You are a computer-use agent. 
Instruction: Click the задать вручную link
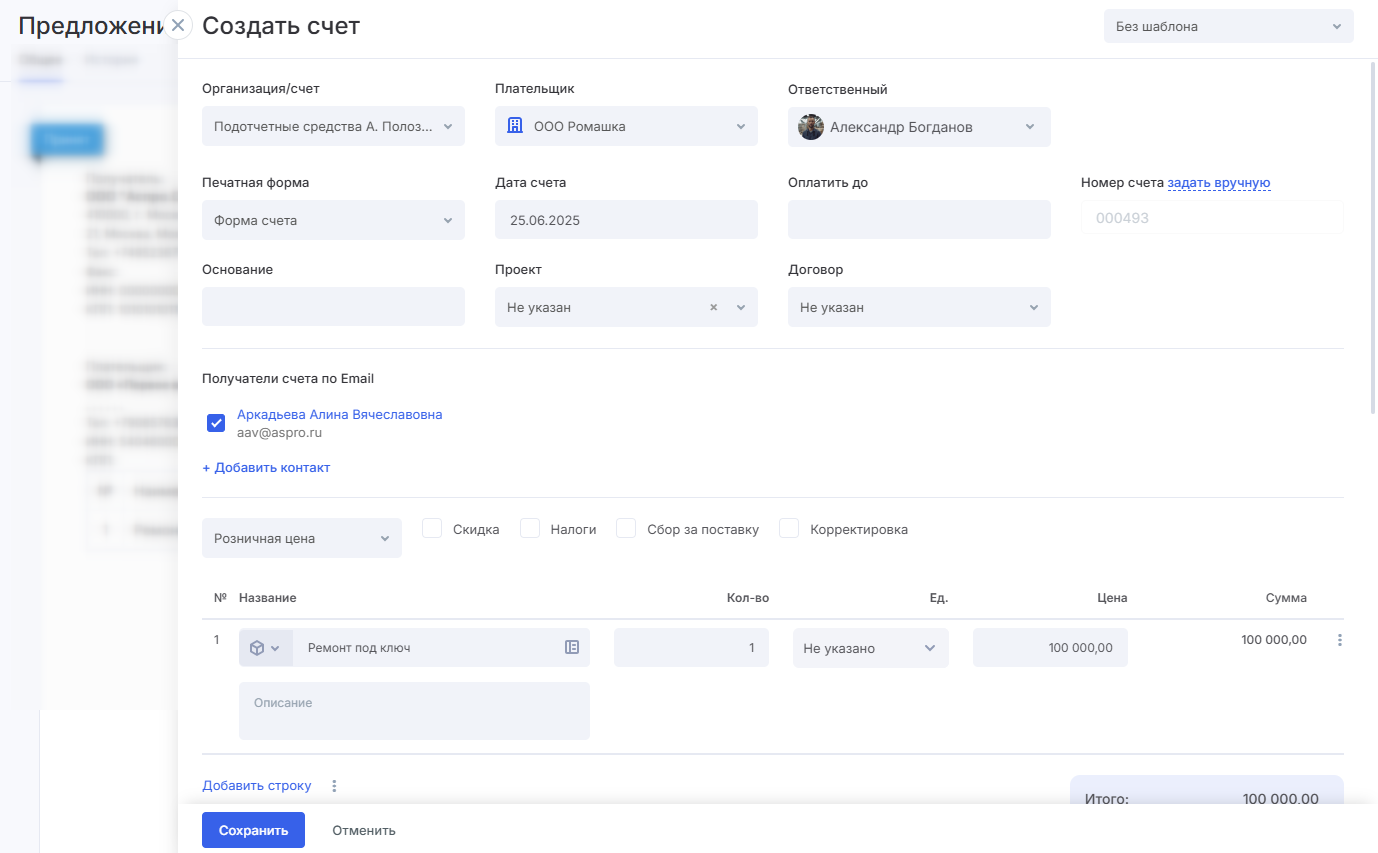pyautogui.click(x=1218, y=183)
